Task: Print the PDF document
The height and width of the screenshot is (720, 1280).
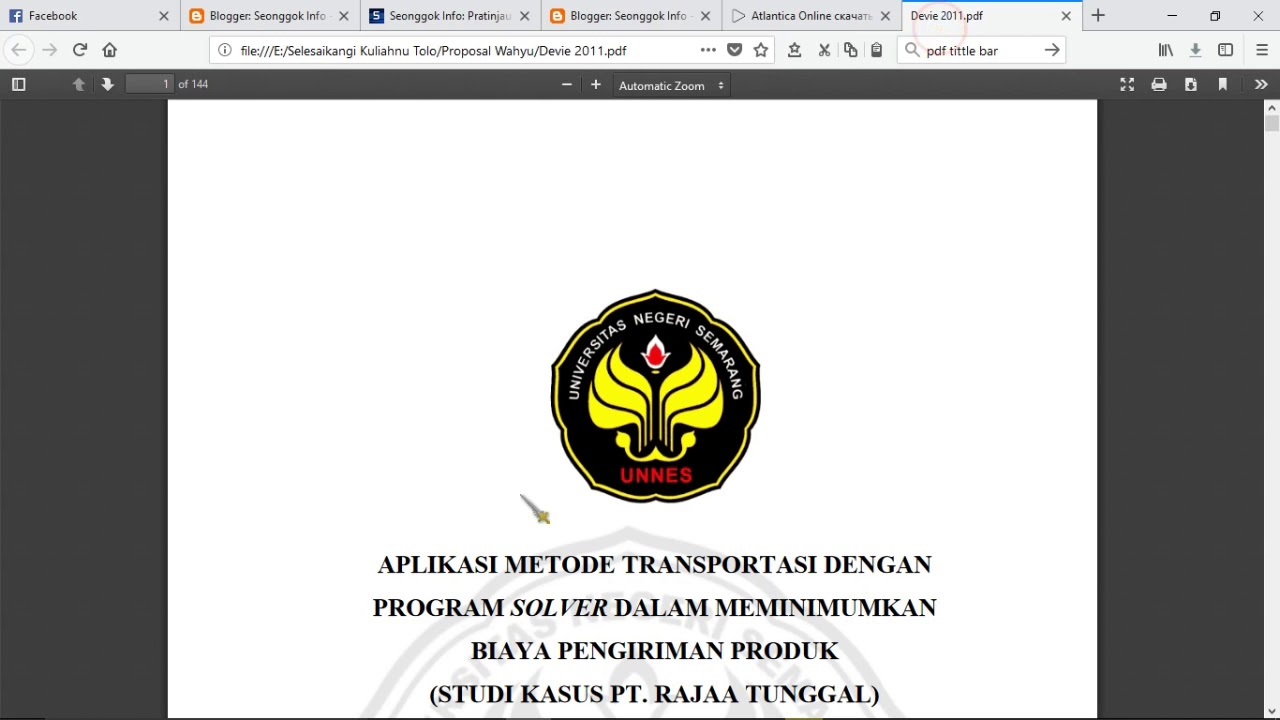Action: tap(1159, 85)
